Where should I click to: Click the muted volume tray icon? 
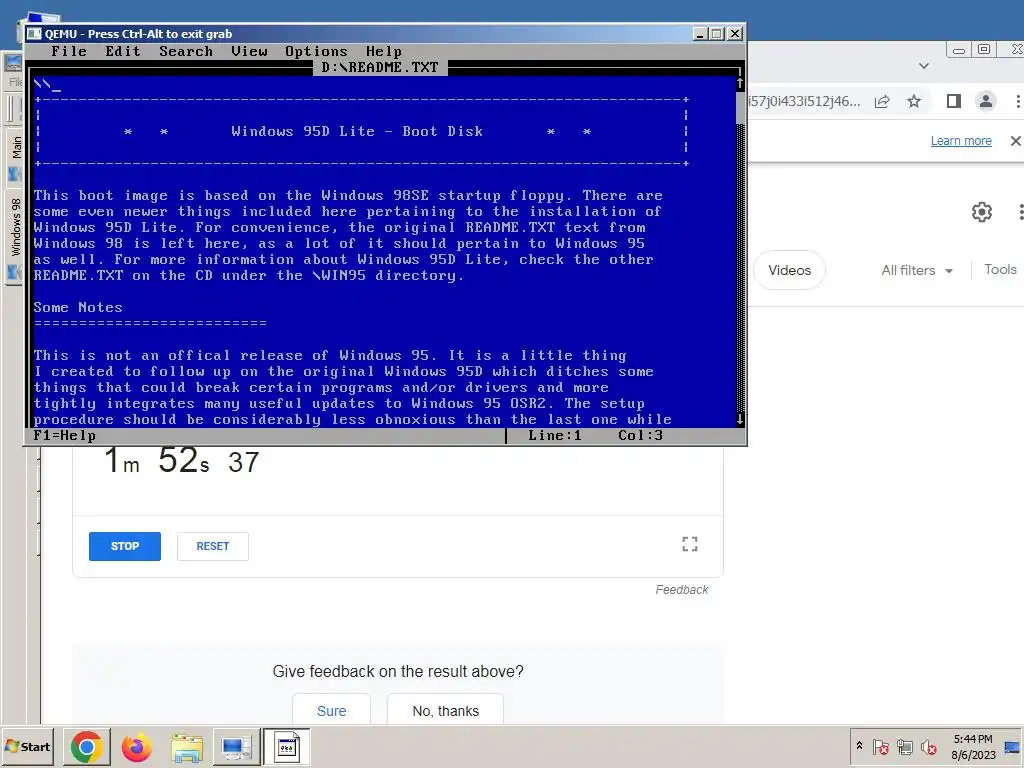coord(928,746)
